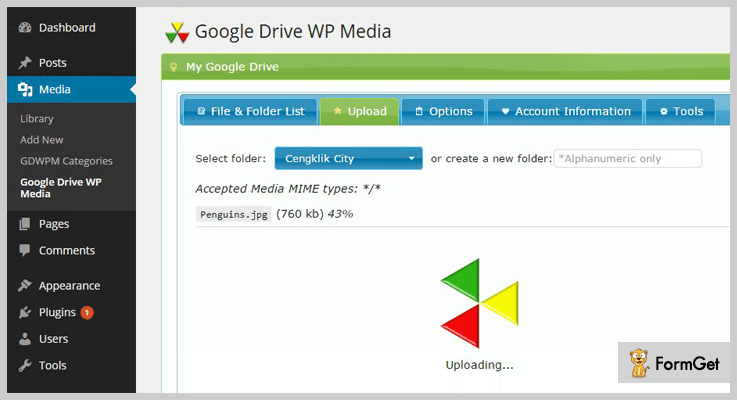Open the Appearance menu
Screen dimensions: 737x400
click(x=71, y=285)
